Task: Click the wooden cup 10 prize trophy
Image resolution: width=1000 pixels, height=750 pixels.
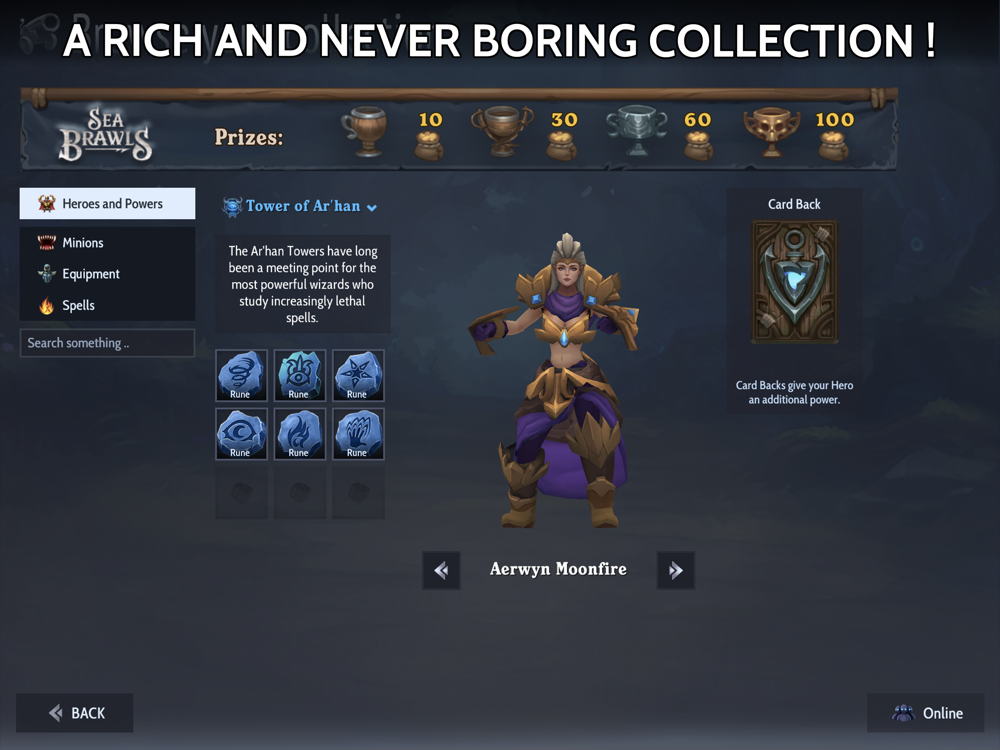Action: coord(365,132)
